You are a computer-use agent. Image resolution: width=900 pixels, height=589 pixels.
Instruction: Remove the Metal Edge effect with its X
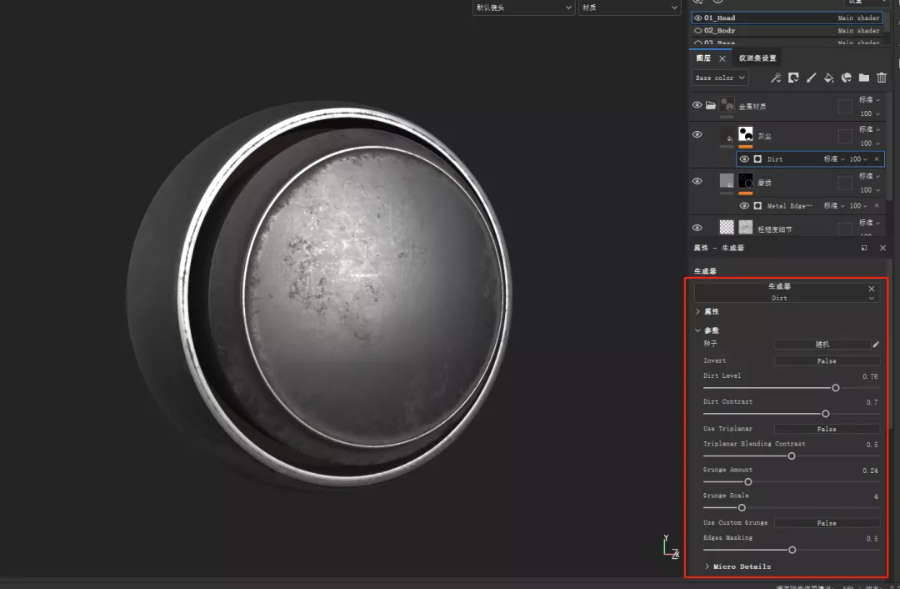(876, 206)
